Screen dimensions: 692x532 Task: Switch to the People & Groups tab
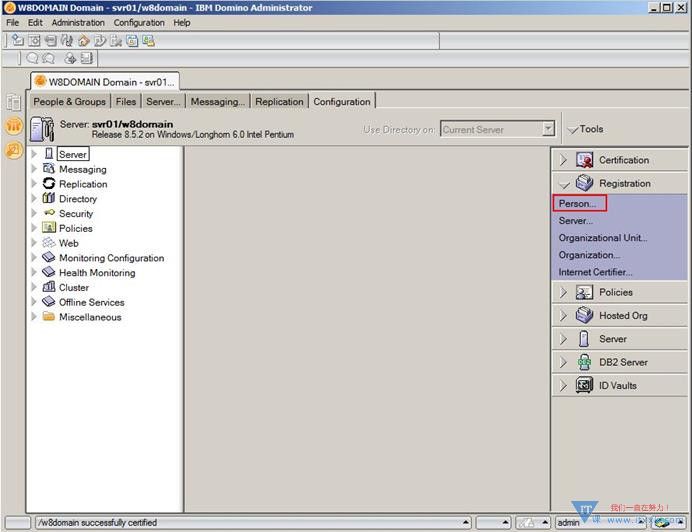click(x=69, y=102)
